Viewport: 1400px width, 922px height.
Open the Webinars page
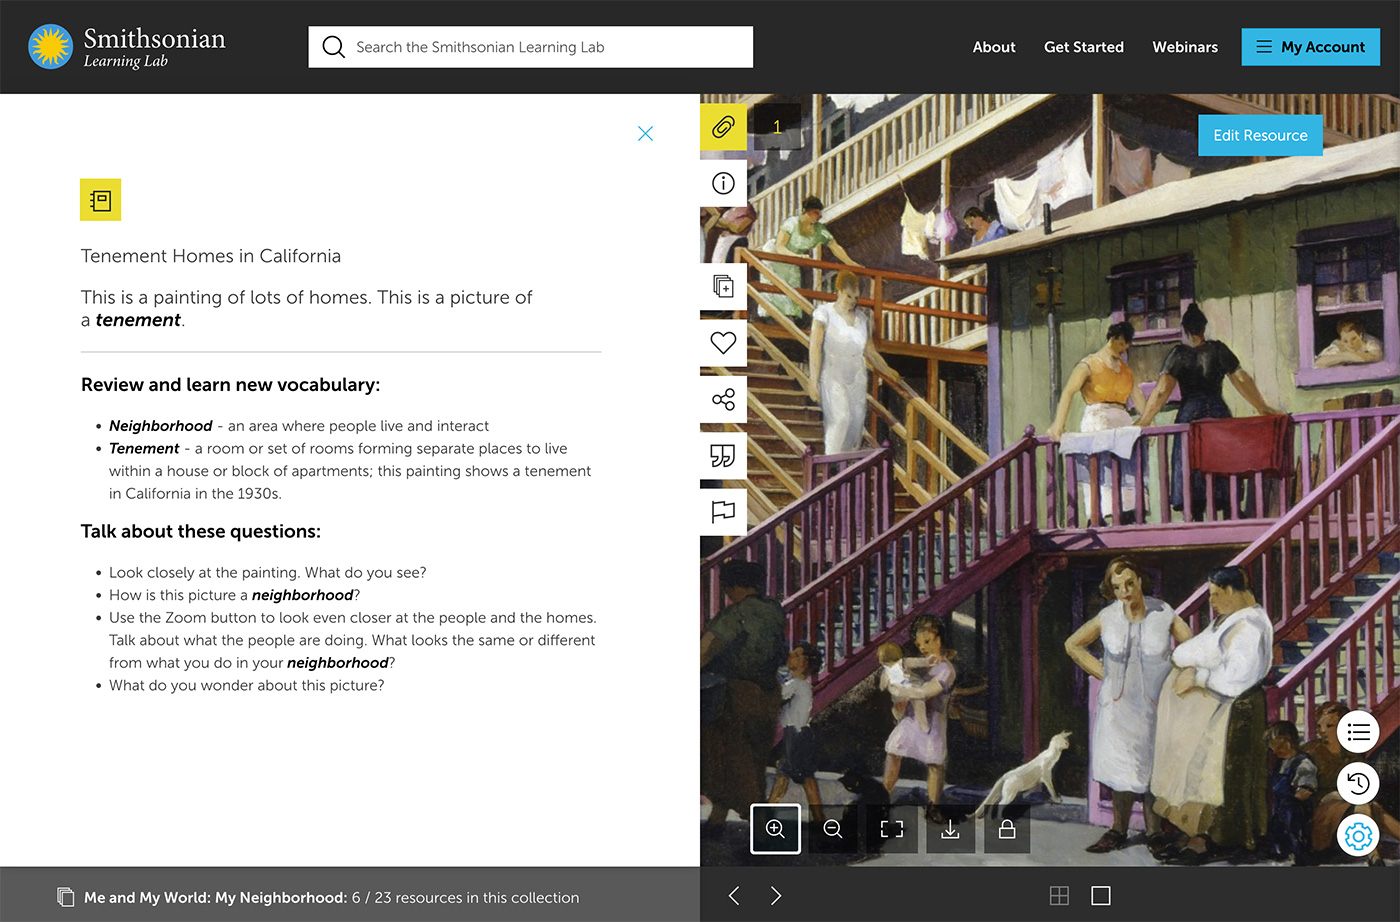point(1185,47)
